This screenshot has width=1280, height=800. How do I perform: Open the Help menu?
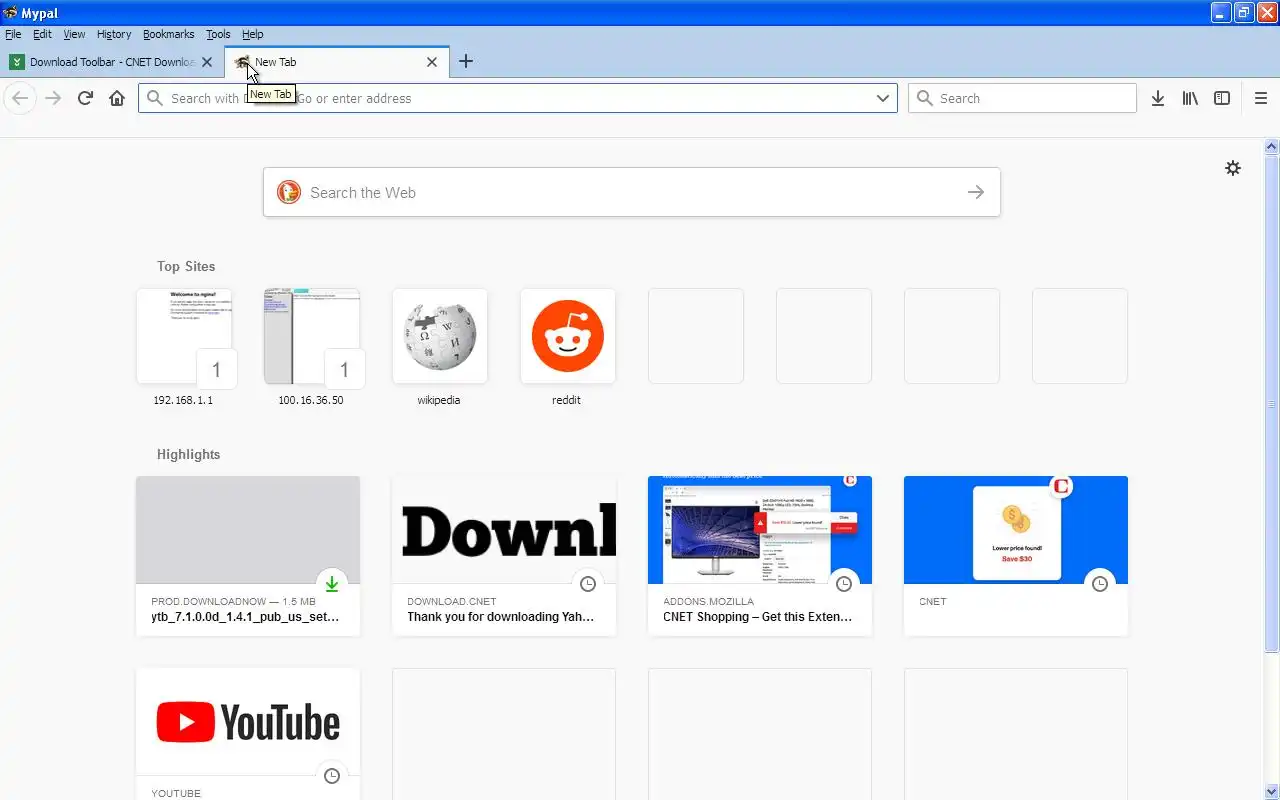pyautogui.click(x=252, y=34)
